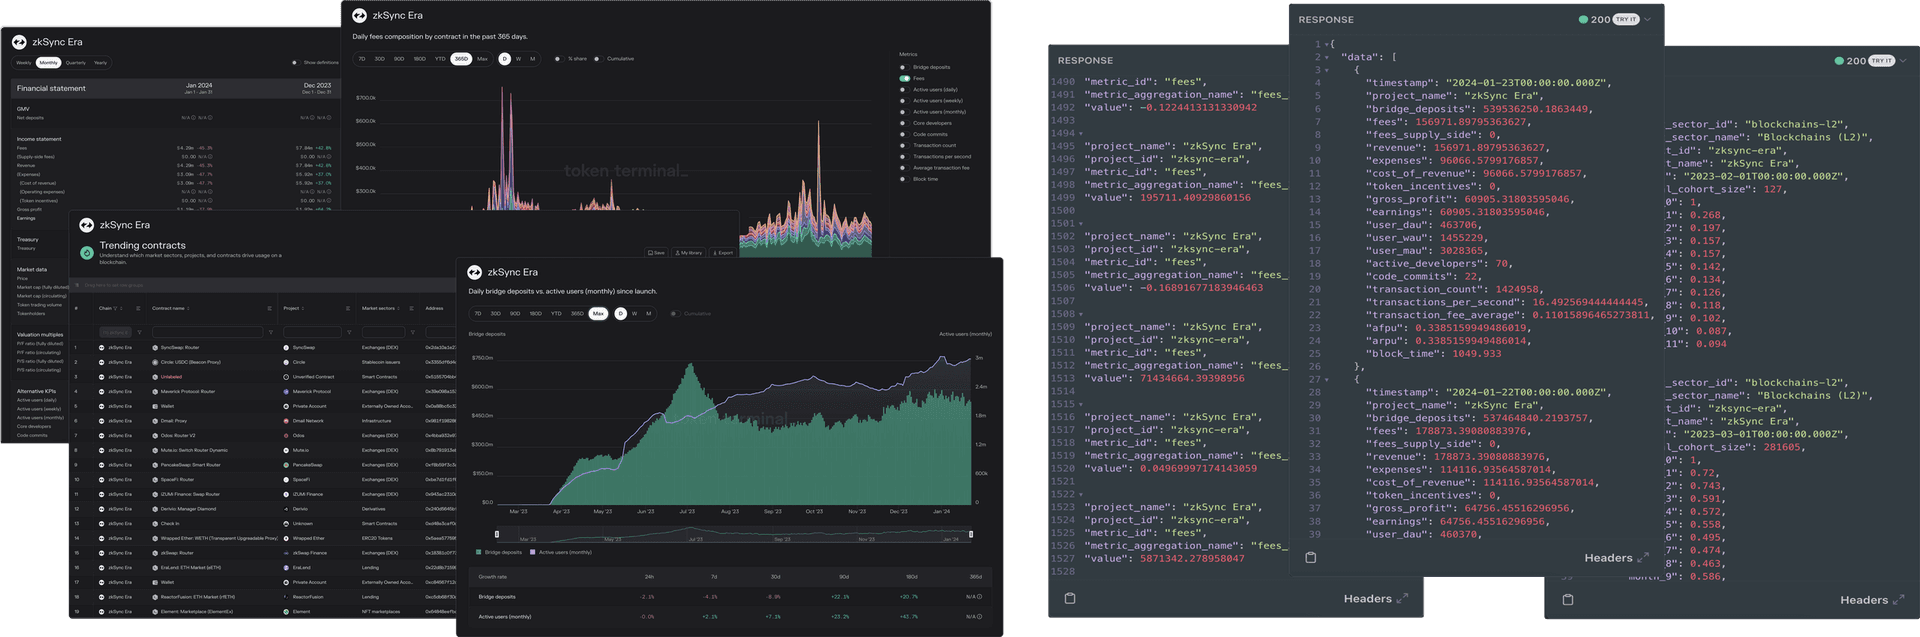Click the copy icon in the right Response panel

(1568, 599)
